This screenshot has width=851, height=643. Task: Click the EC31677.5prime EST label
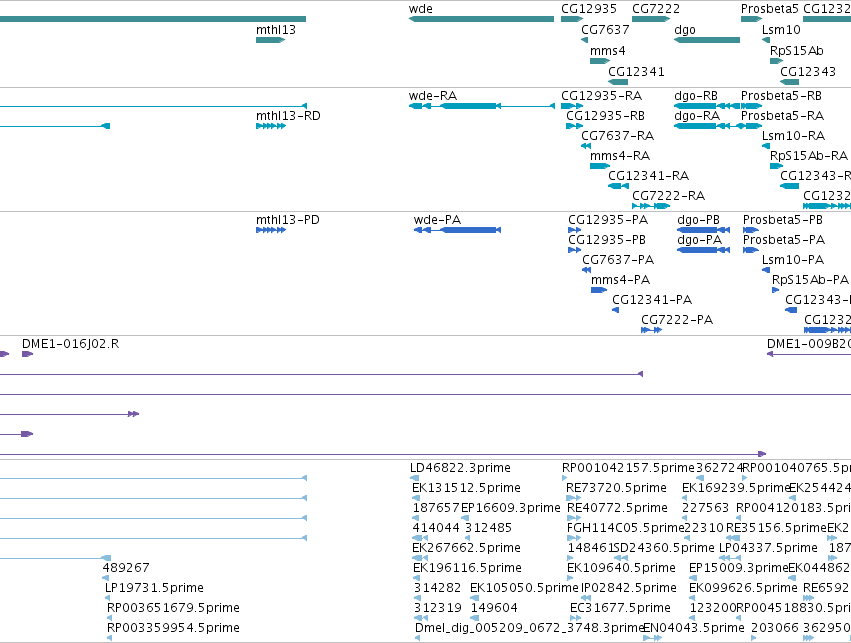point(620,608)
